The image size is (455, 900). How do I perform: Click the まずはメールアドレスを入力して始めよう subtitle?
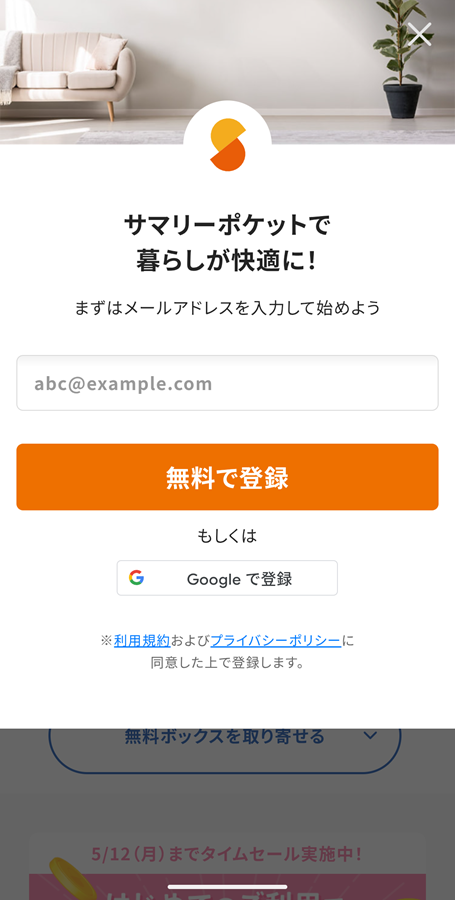point(227,308)
